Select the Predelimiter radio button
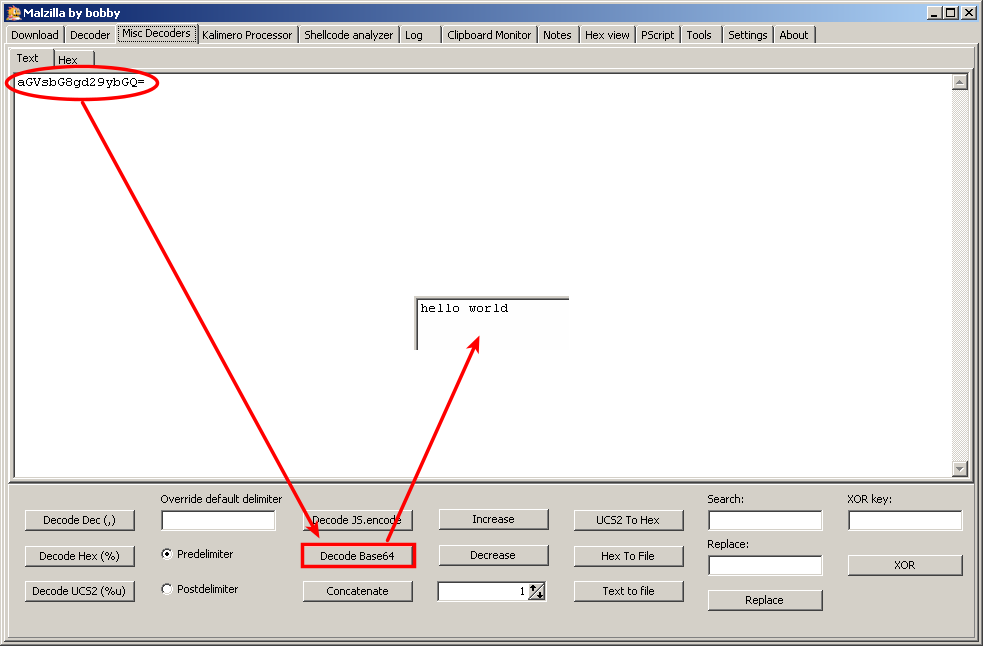983x646 pixels. tap(167, 554)
